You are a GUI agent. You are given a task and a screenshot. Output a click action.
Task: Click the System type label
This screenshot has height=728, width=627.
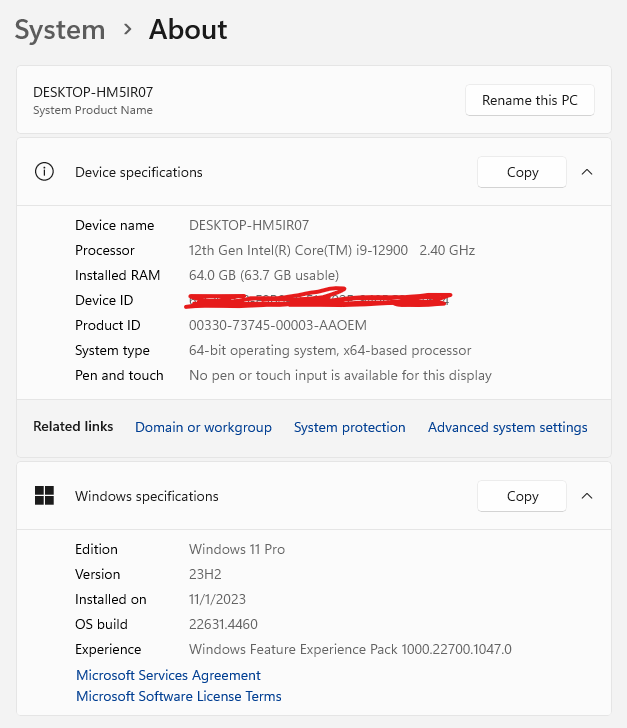112,351
